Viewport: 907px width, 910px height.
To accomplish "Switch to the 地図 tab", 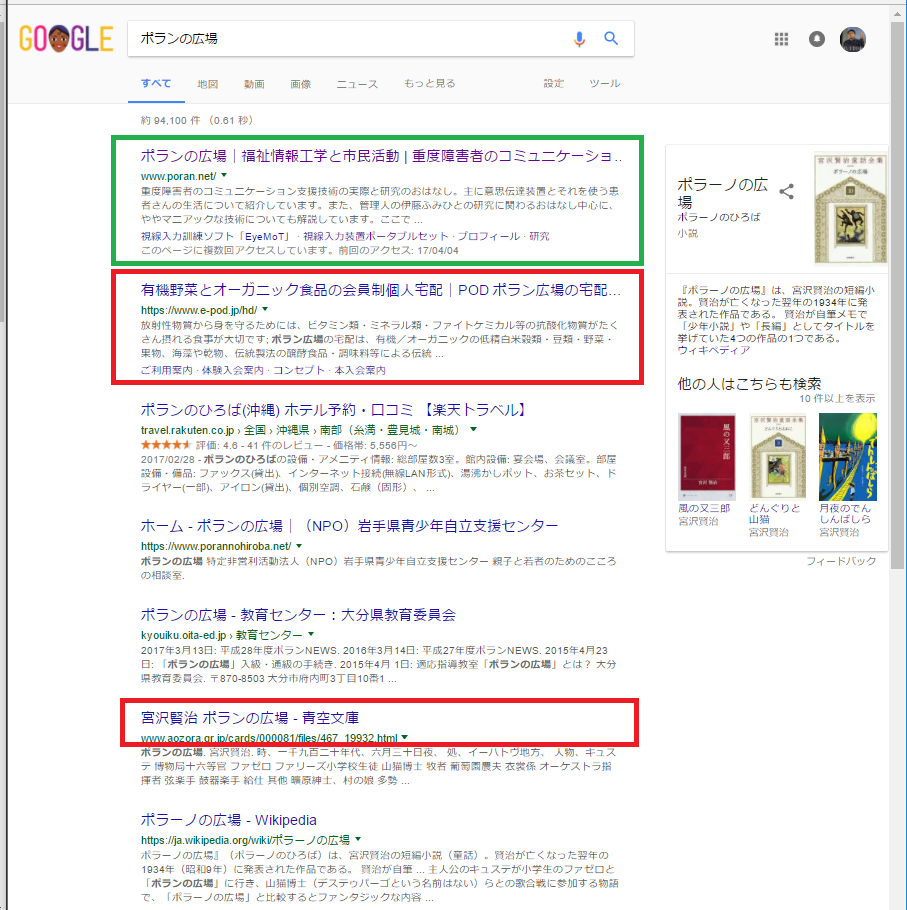I will (x=208, y=84).
